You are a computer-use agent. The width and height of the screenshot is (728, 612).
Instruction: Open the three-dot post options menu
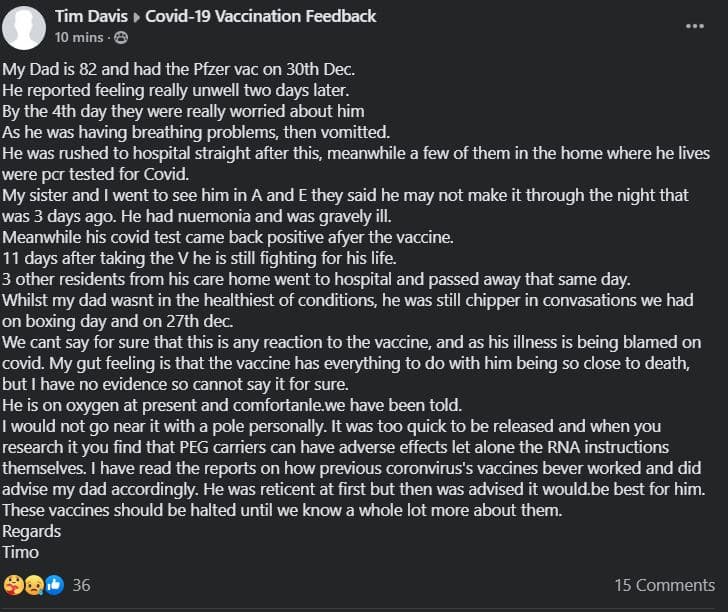(x=695, y=25)
